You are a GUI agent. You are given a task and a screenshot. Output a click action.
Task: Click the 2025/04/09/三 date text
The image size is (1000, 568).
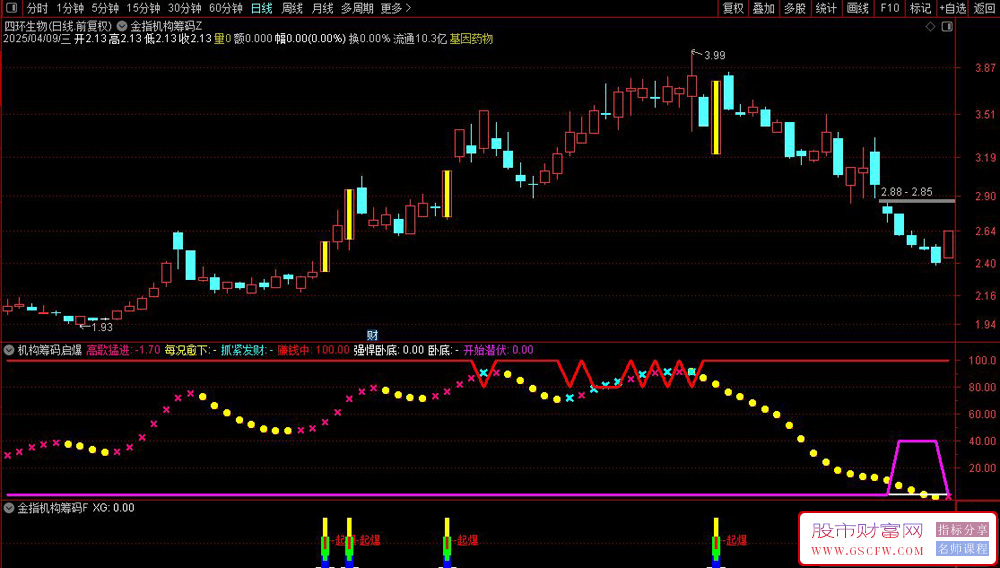[x=37, y=39]
